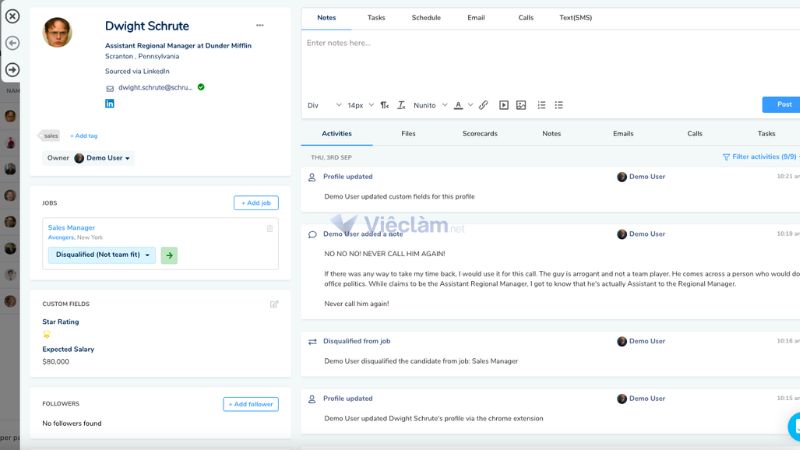Open Dwight's LinkedIn profile icon

coord(110,104)
